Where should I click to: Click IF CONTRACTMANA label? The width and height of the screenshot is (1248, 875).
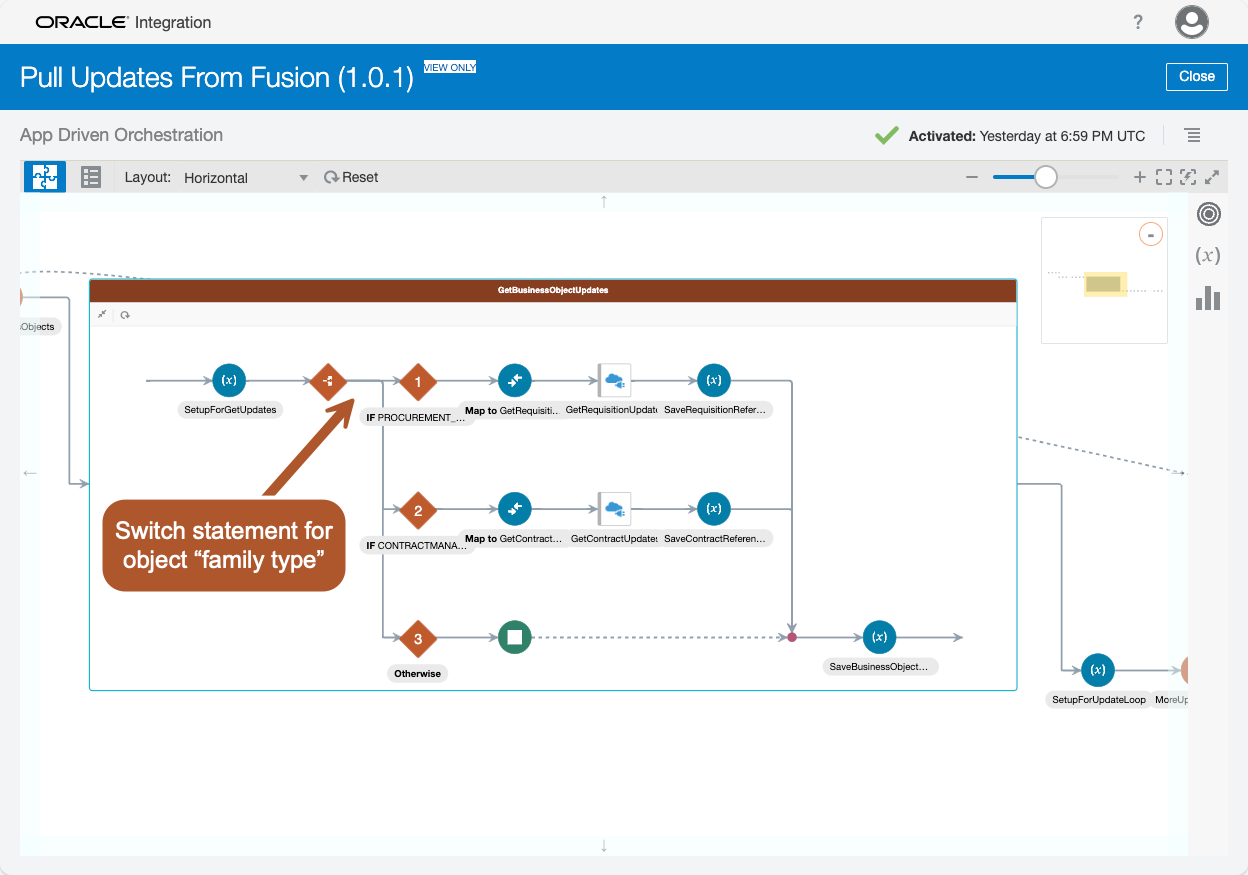(x=417, y=546)
